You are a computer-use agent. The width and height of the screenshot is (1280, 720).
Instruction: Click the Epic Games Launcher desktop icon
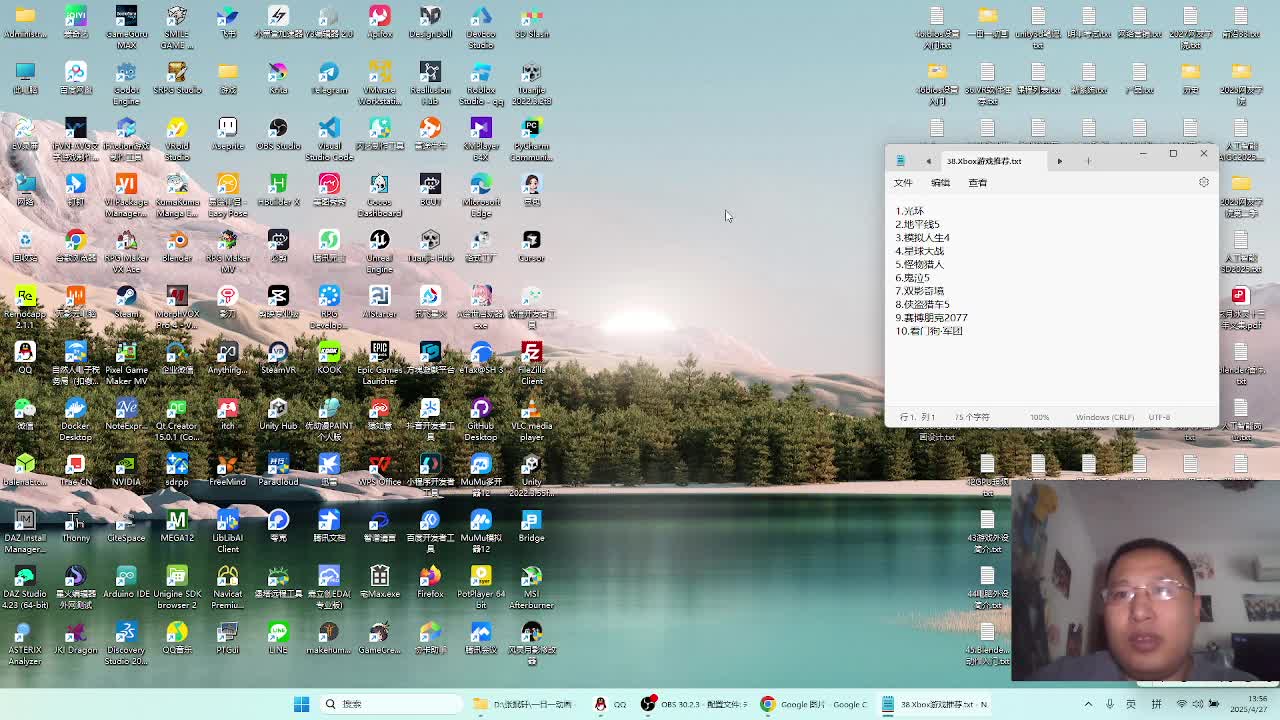(x=379, y=353)
